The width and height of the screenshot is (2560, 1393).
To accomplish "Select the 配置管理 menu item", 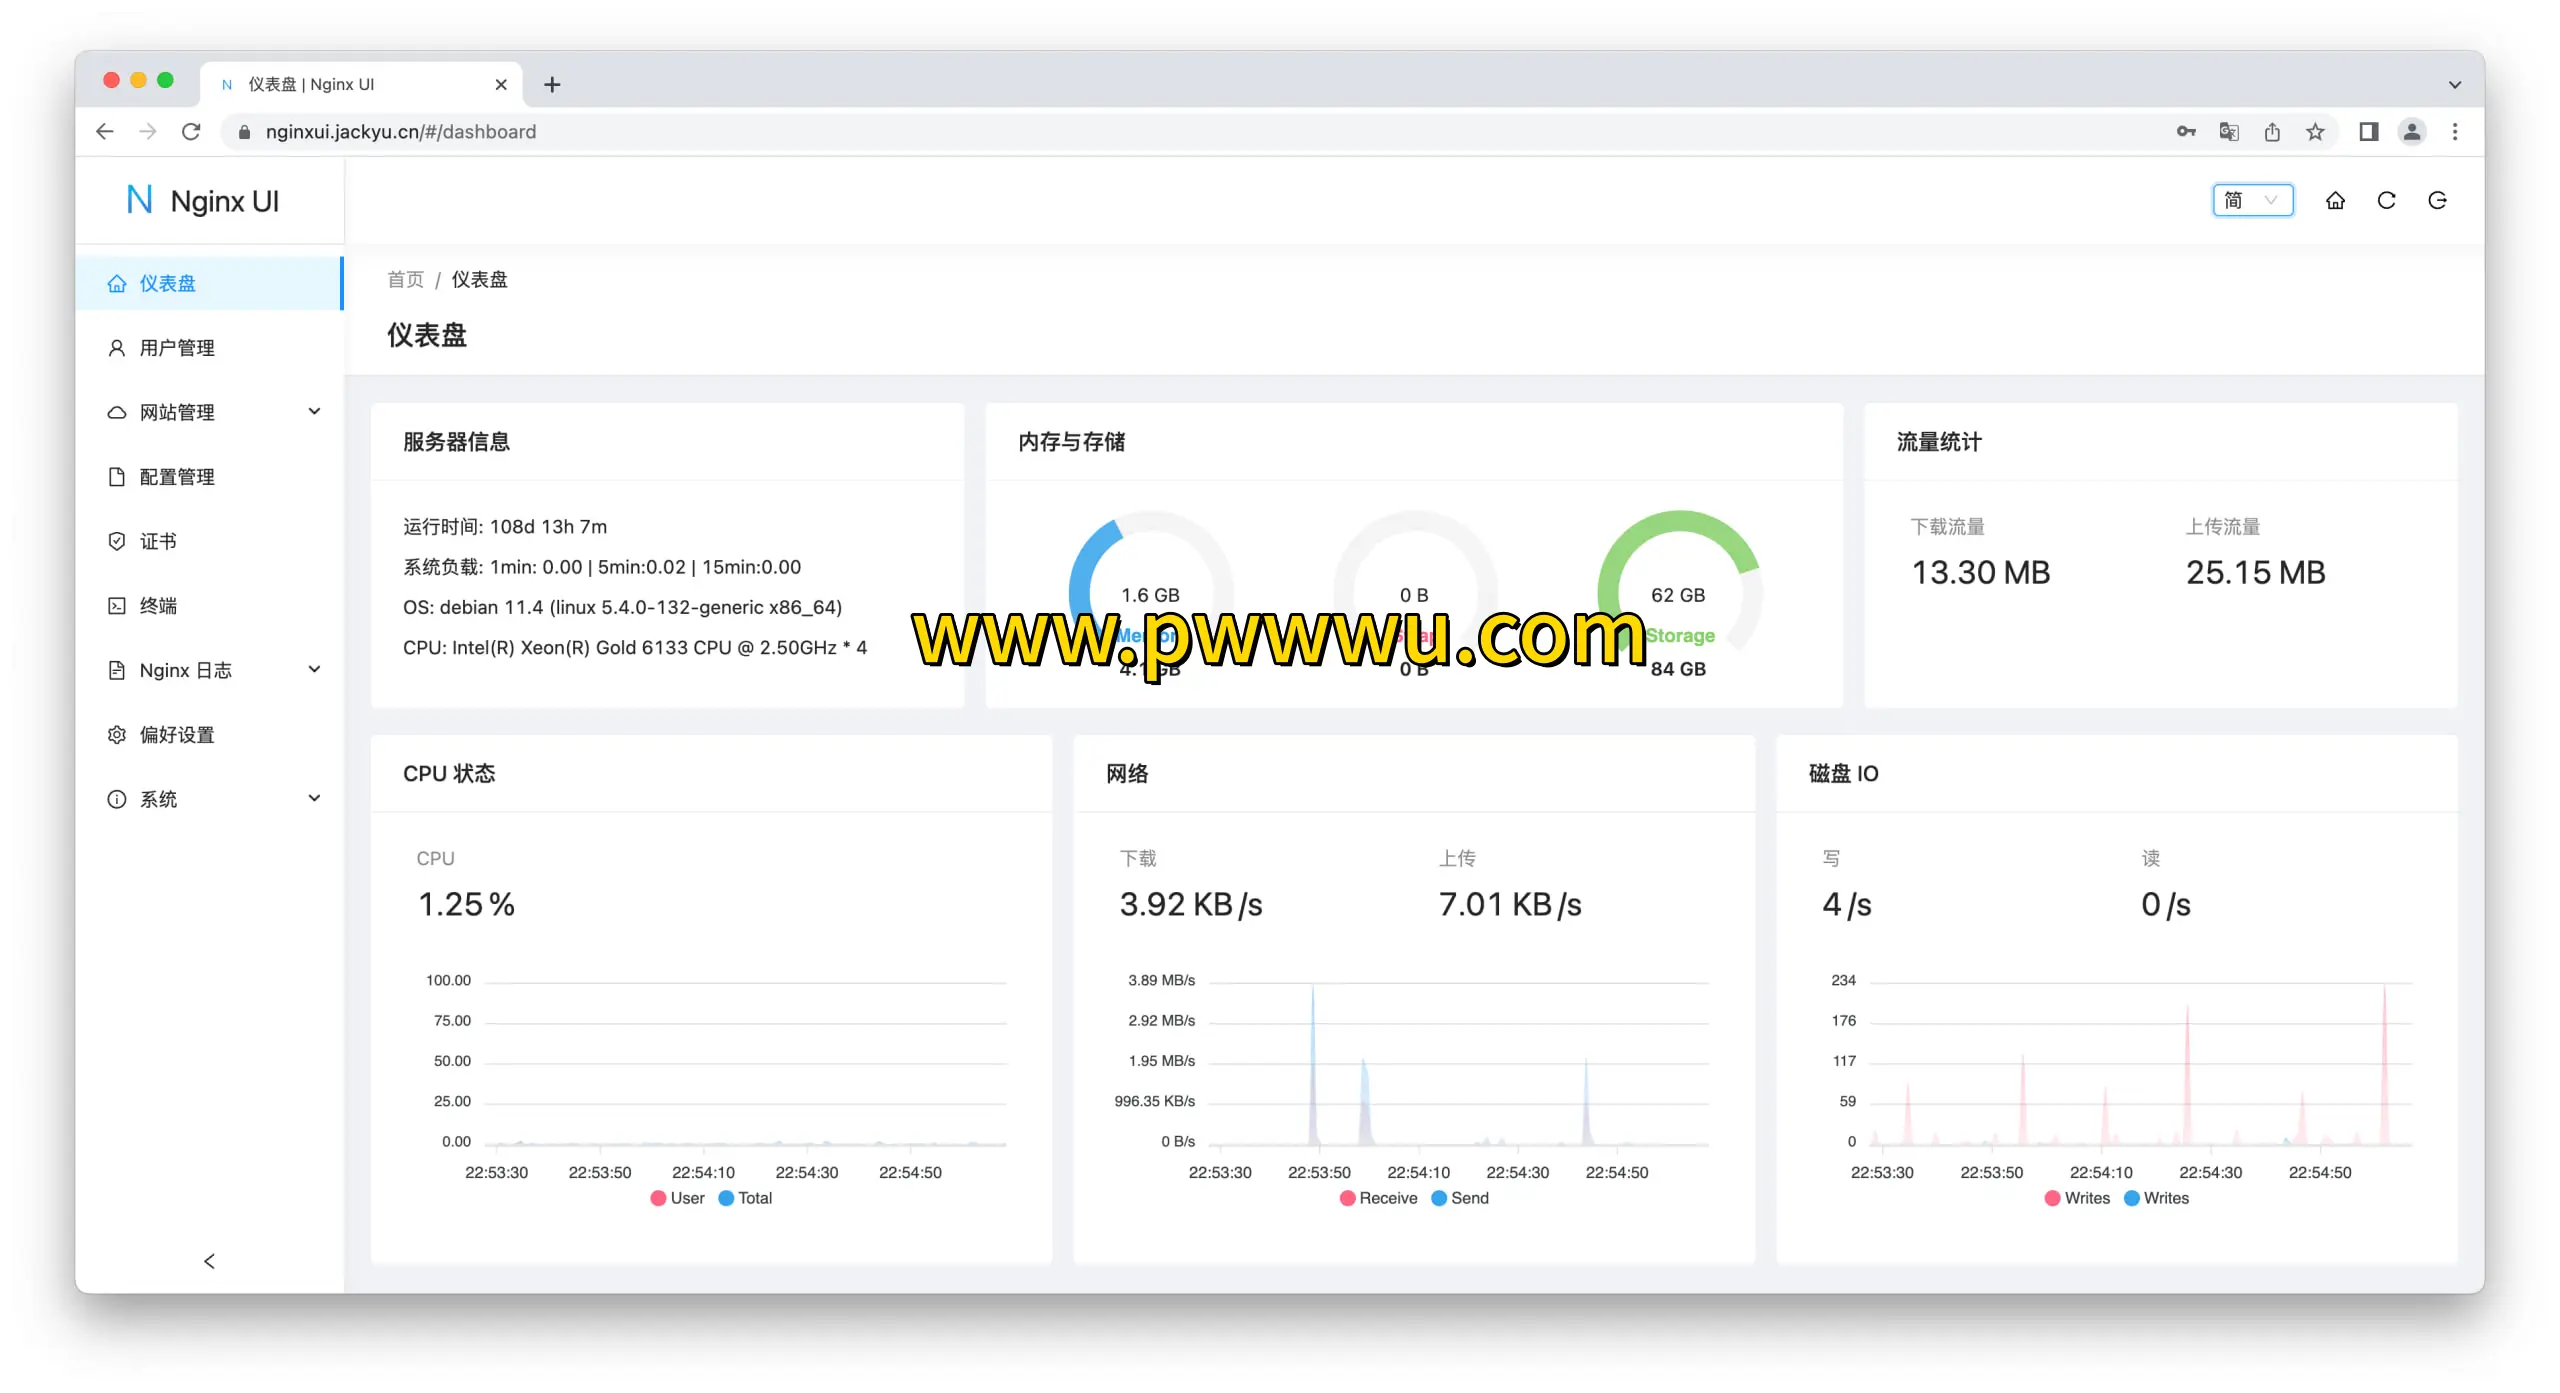I will point(176,477).
